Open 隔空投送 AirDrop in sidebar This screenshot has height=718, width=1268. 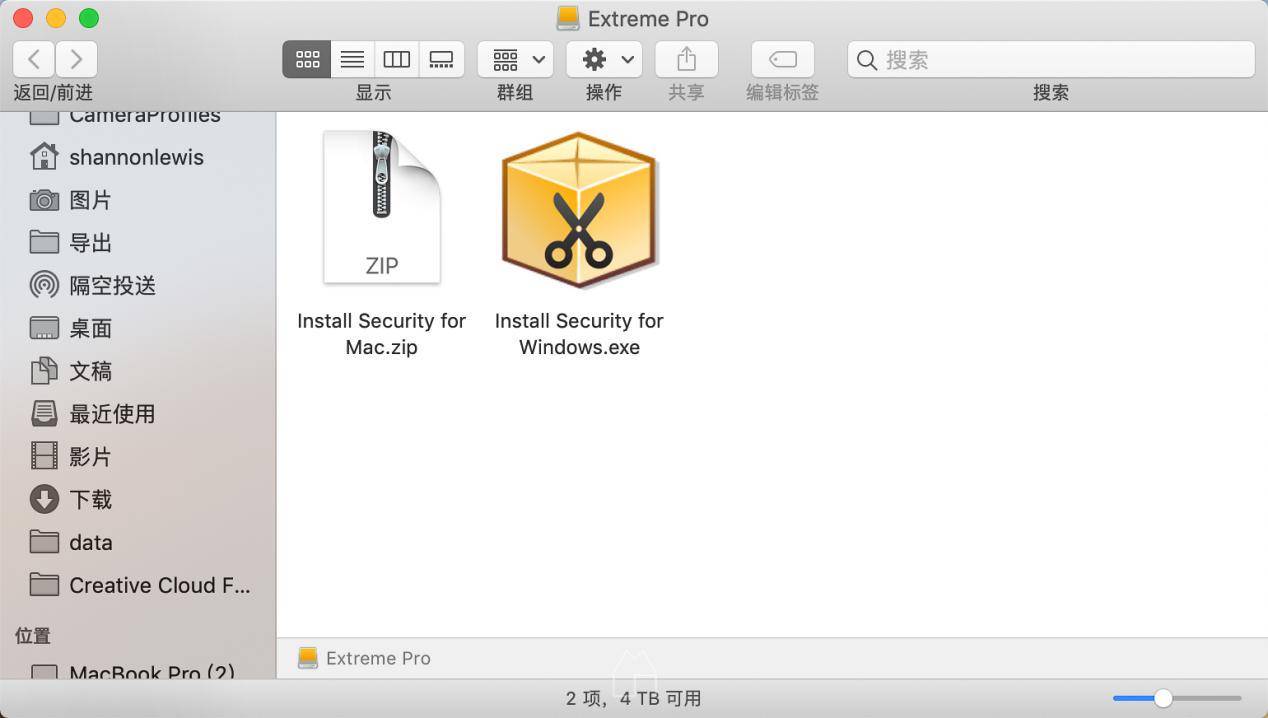click(137, 285)
